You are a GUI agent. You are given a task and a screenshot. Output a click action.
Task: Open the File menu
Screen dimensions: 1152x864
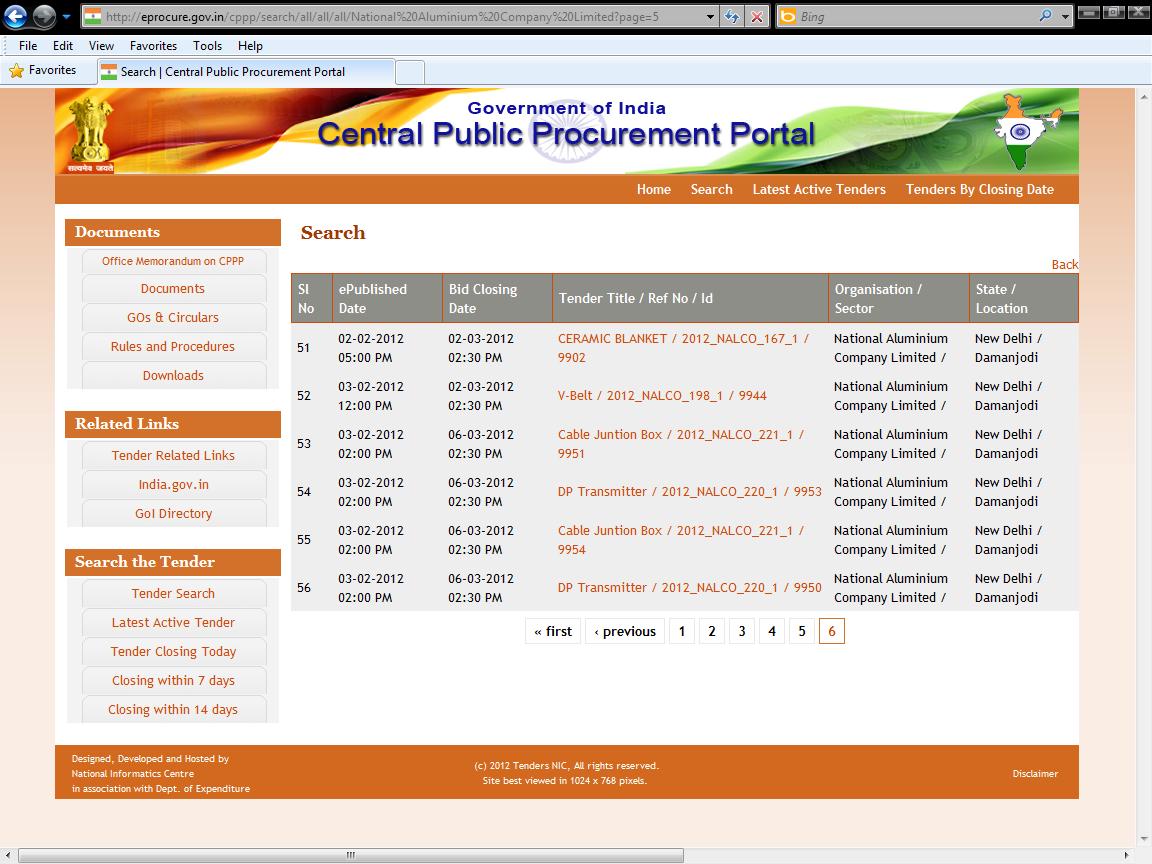pyautogui.click(x=28, y=46)
